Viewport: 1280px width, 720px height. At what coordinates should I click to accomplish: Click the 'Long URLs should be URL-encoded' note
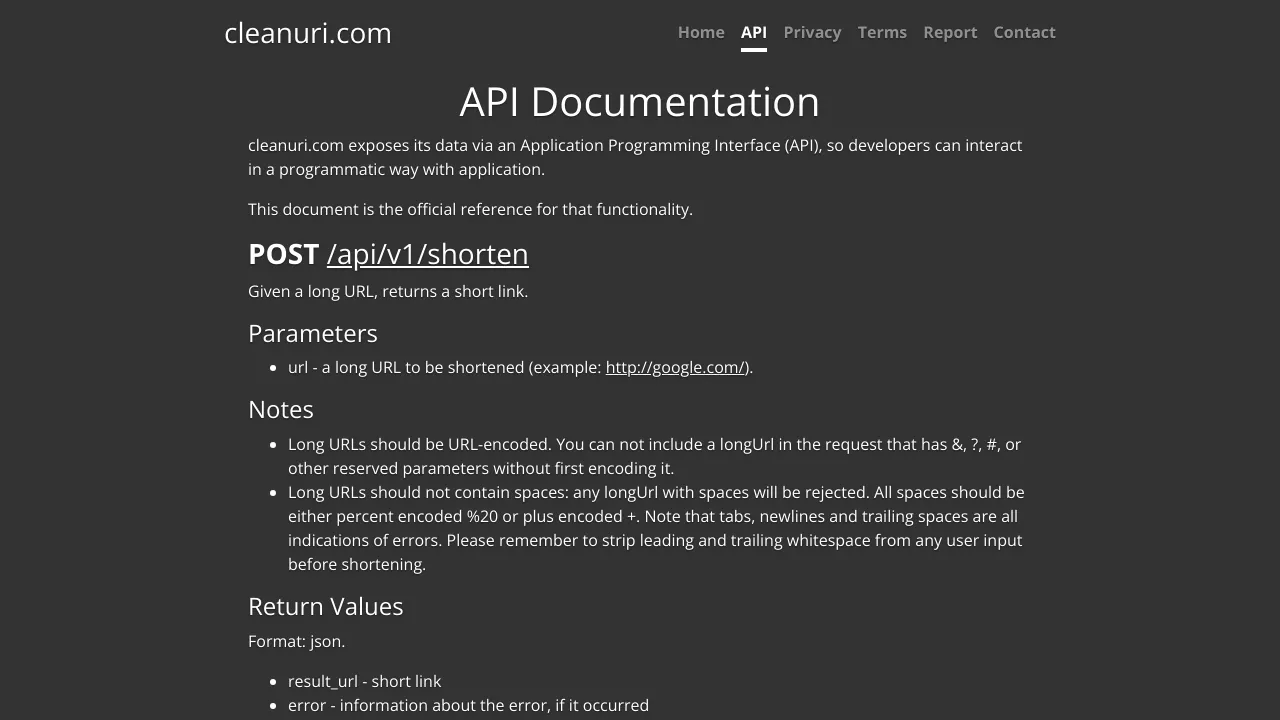[655, 456]
